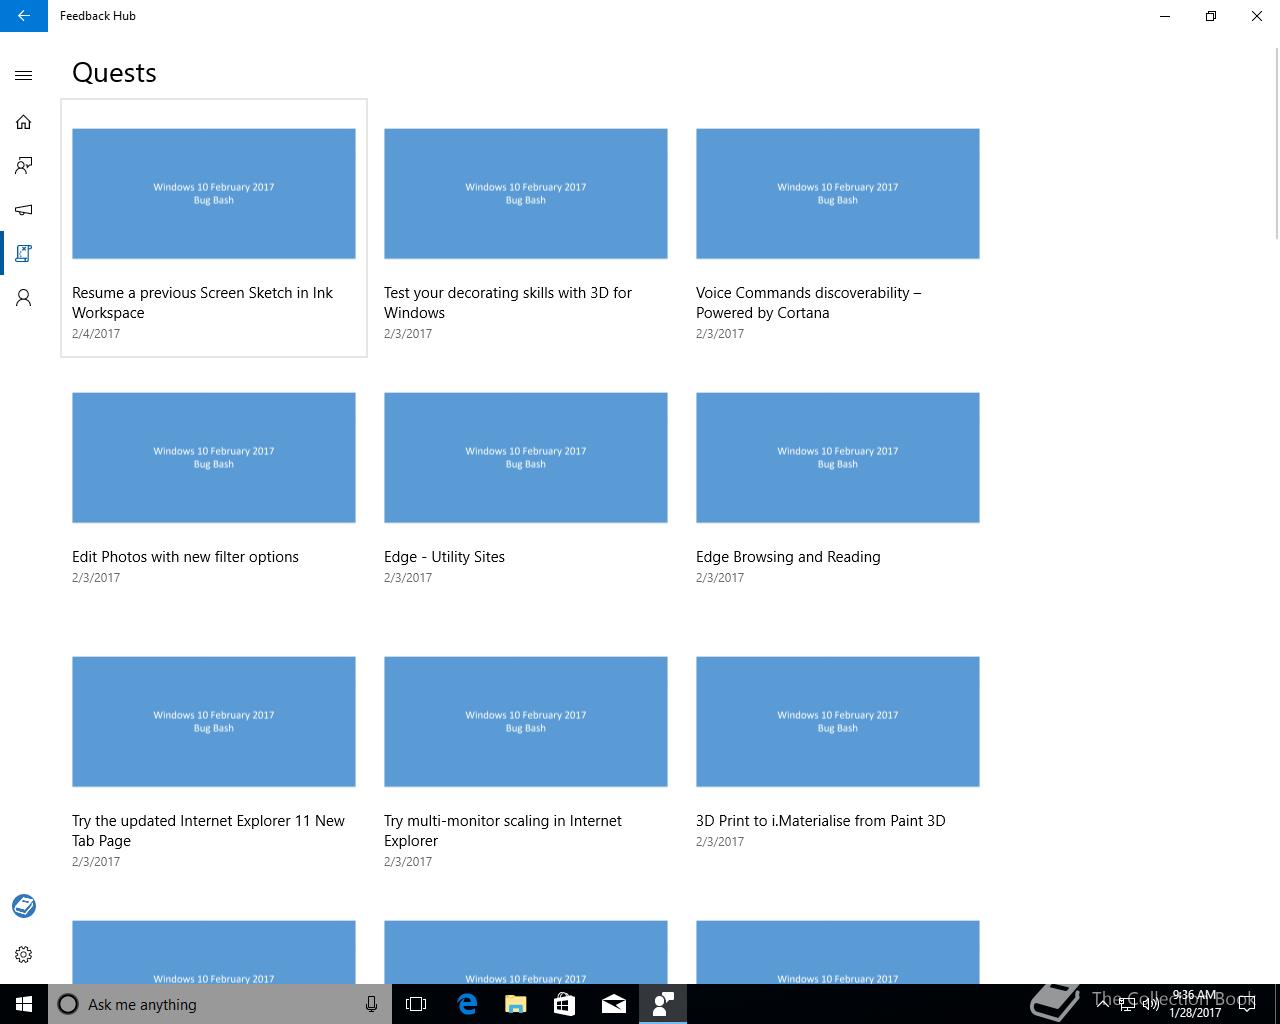Open the Edge - Utility Sites quest
Image resolution: width=1280 pixels, height=1024 pixels.
coord(526,492)
